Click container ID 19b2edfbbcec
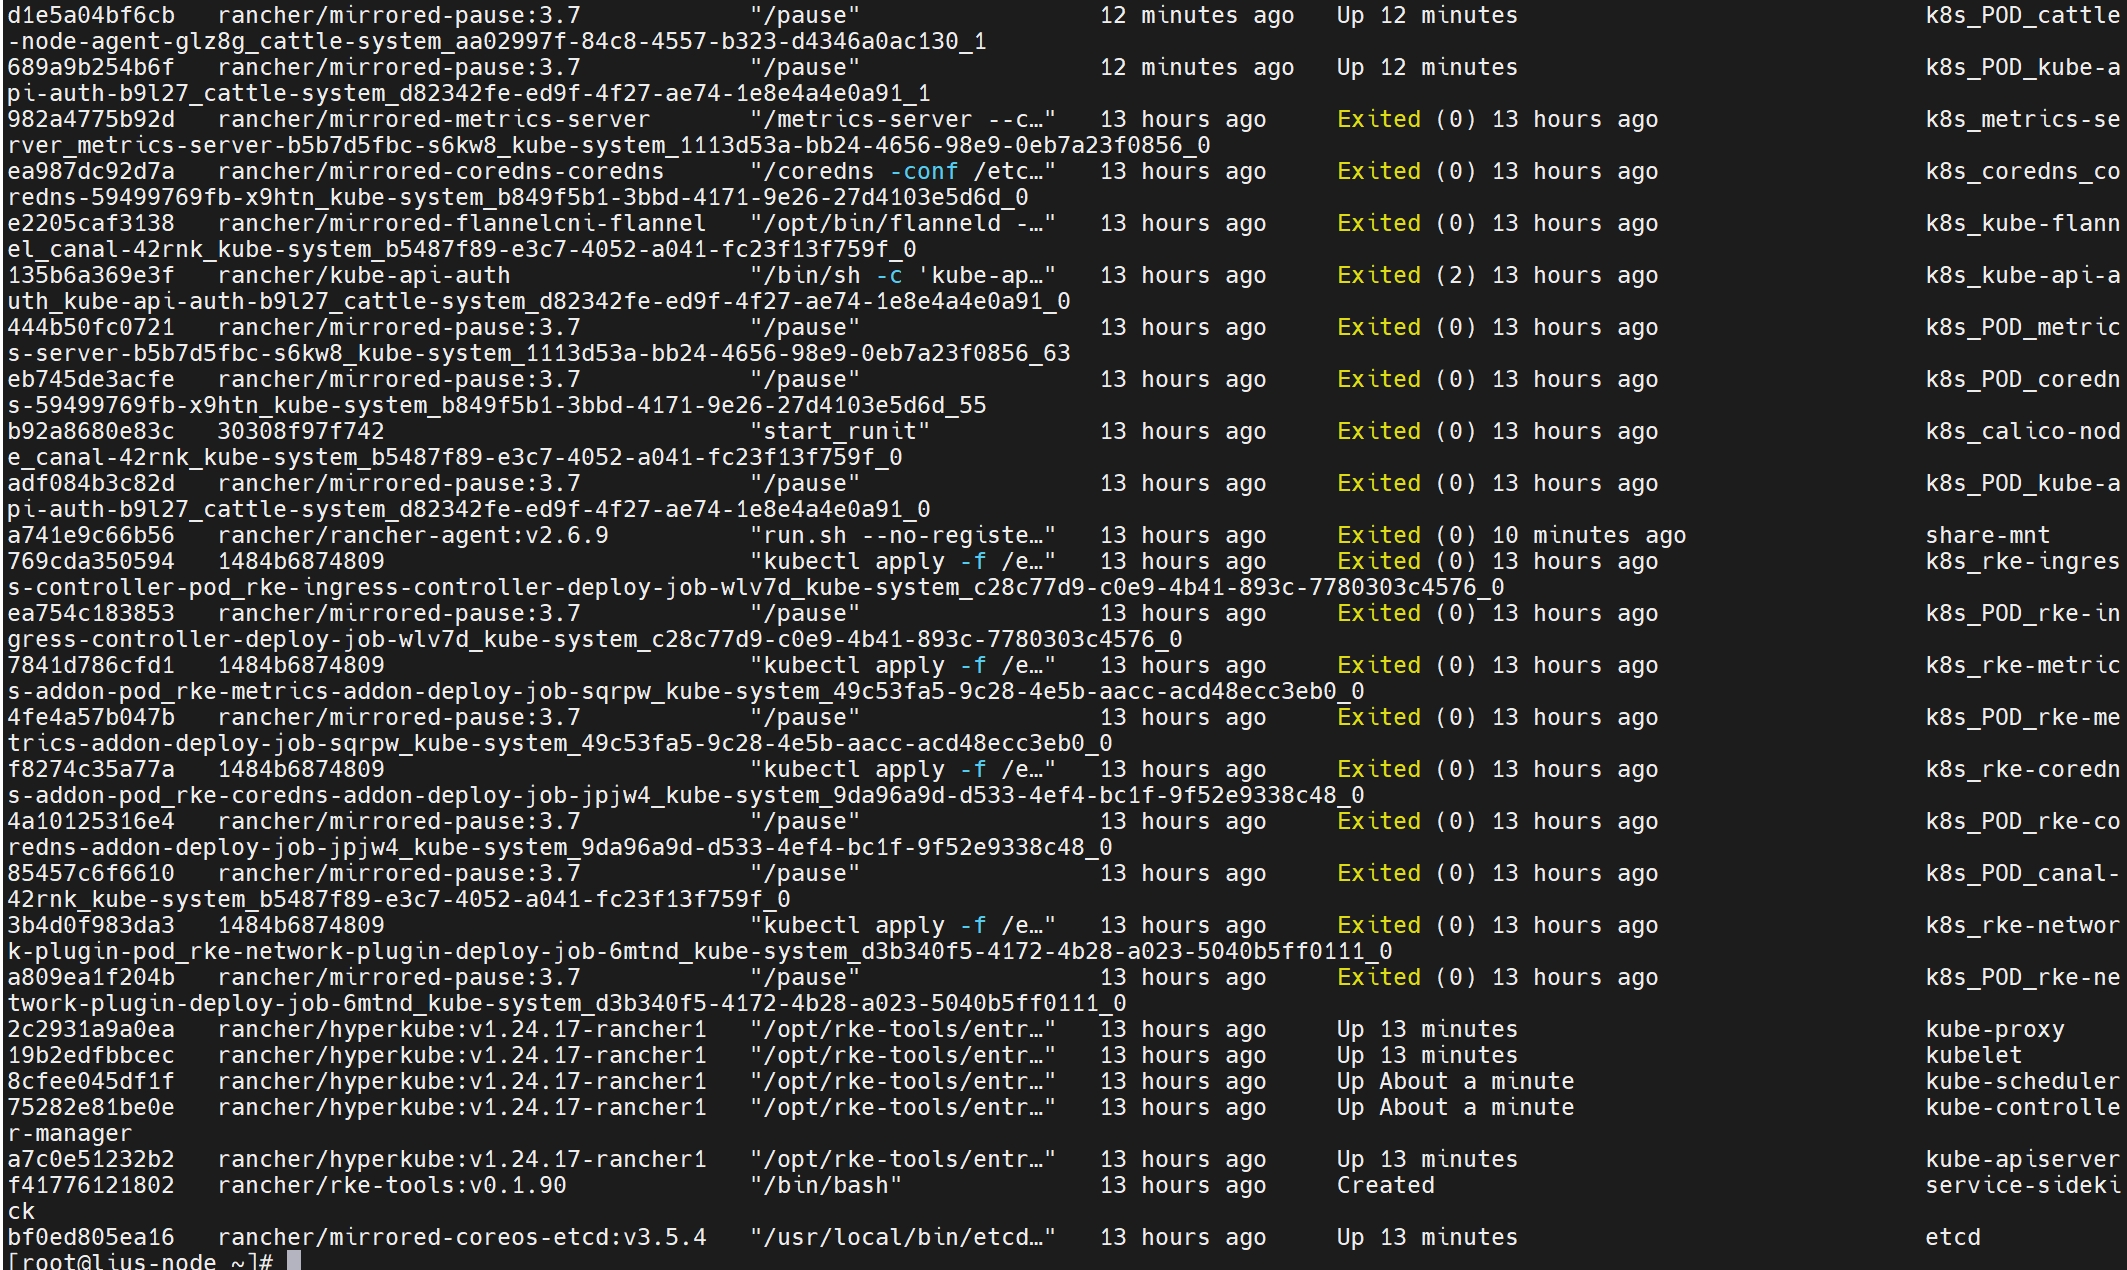This screenshot has width=2127, height=1270. point(91,1056)
